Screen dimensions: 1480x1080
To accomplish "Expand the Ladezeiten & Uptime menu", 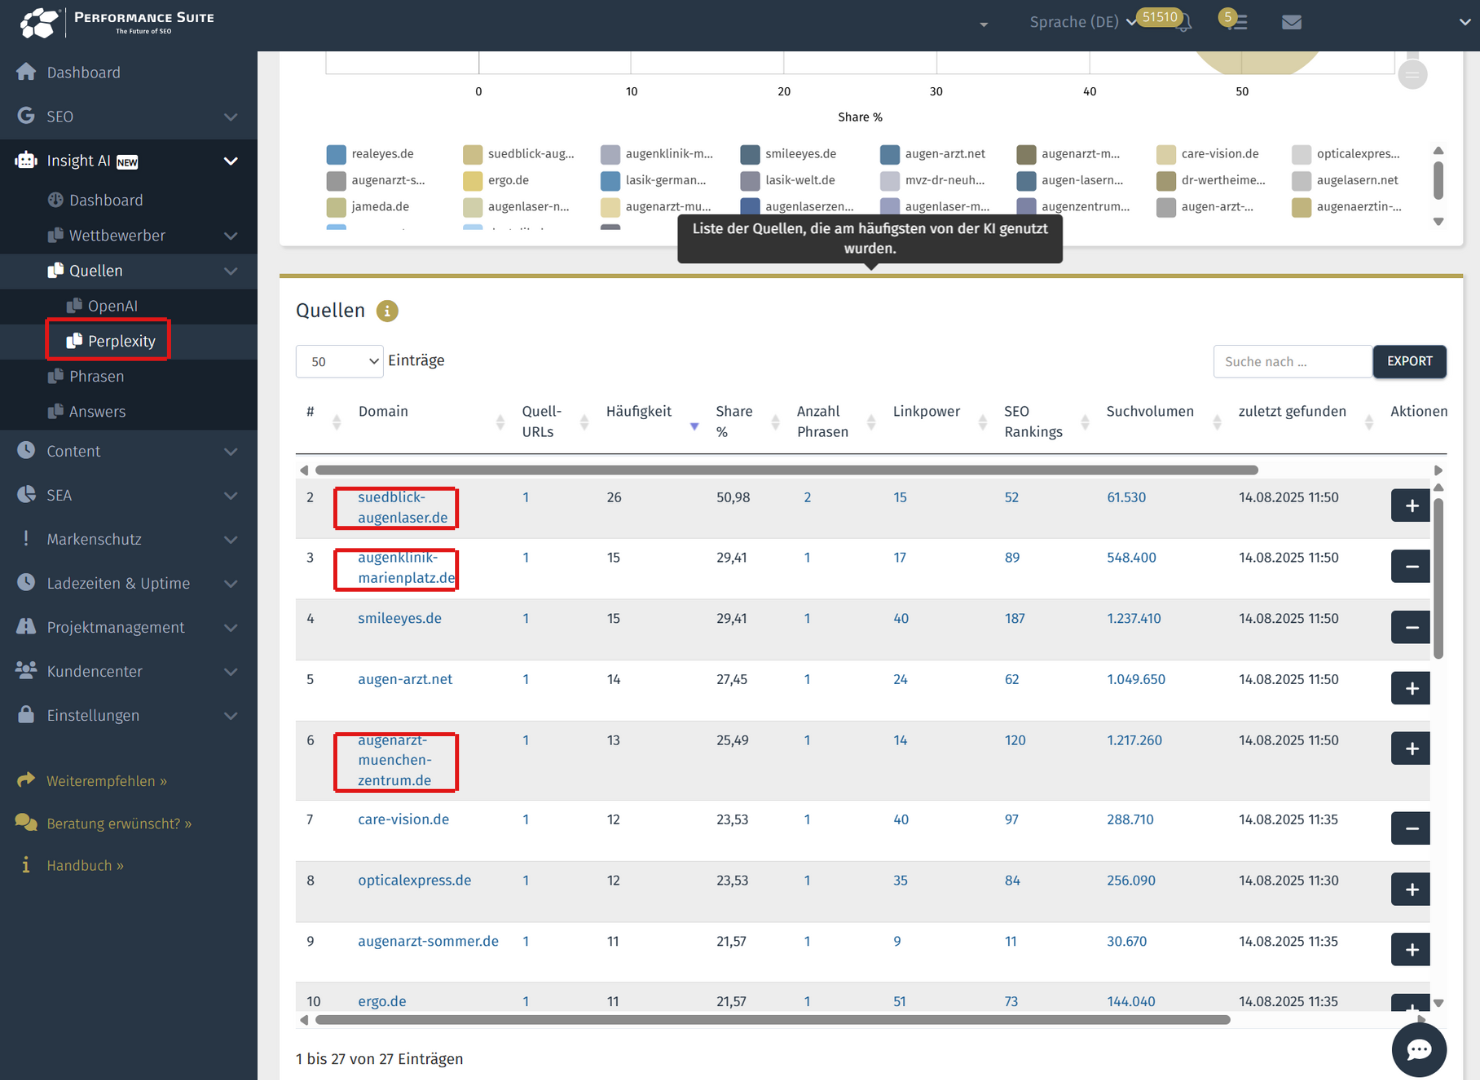I will [x=231, y=583].
